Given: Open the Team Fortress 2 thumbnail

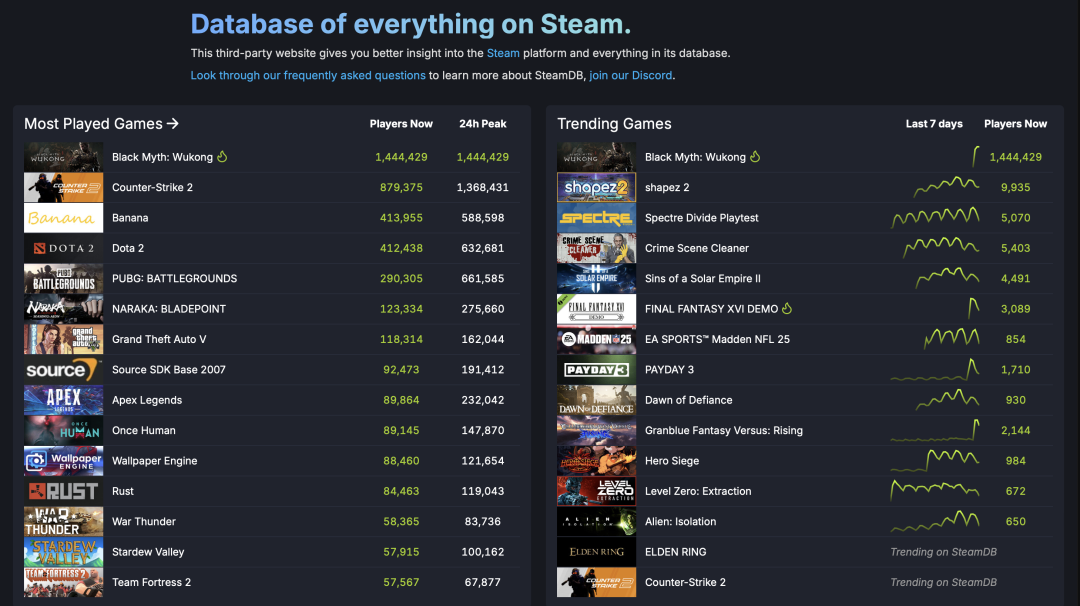Looking at the screenshot, I should [63, 582].
